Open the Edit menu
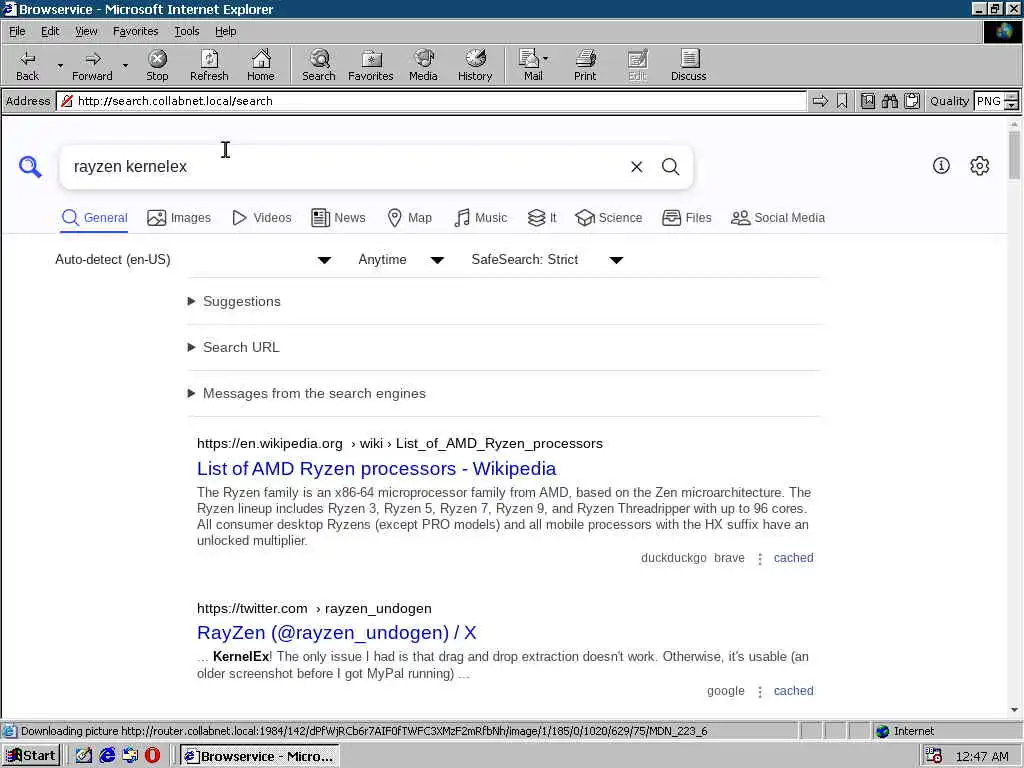1024x768 pixels. coord(50,31)
